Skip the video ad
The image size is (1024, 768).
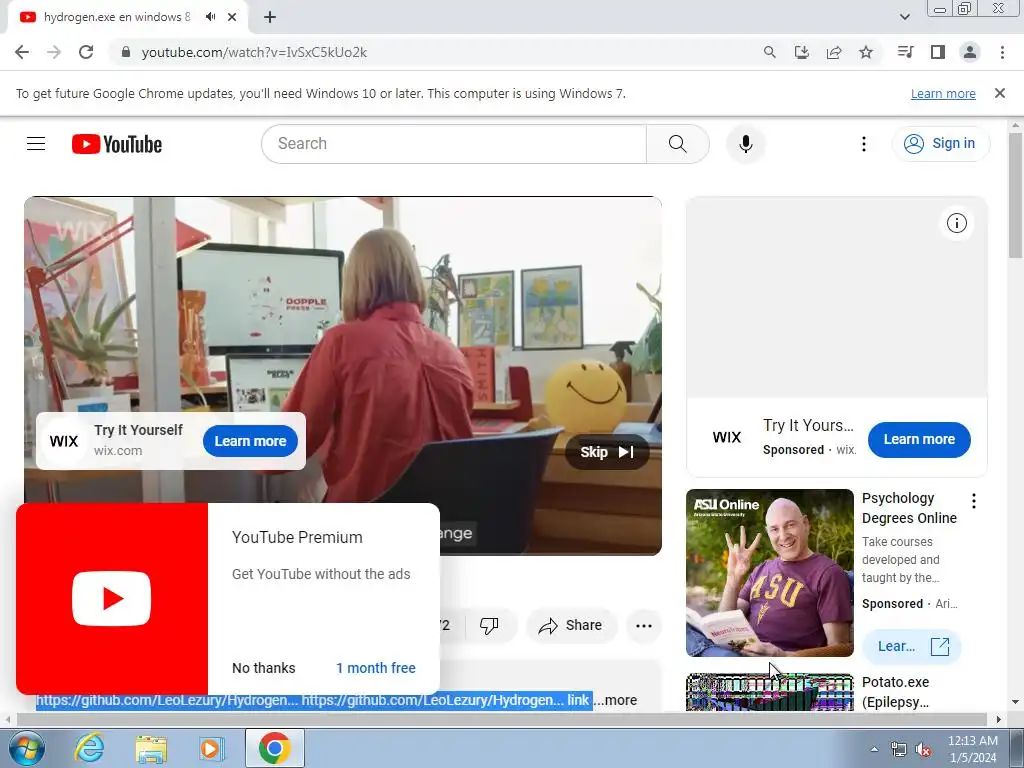coord(607,452)
